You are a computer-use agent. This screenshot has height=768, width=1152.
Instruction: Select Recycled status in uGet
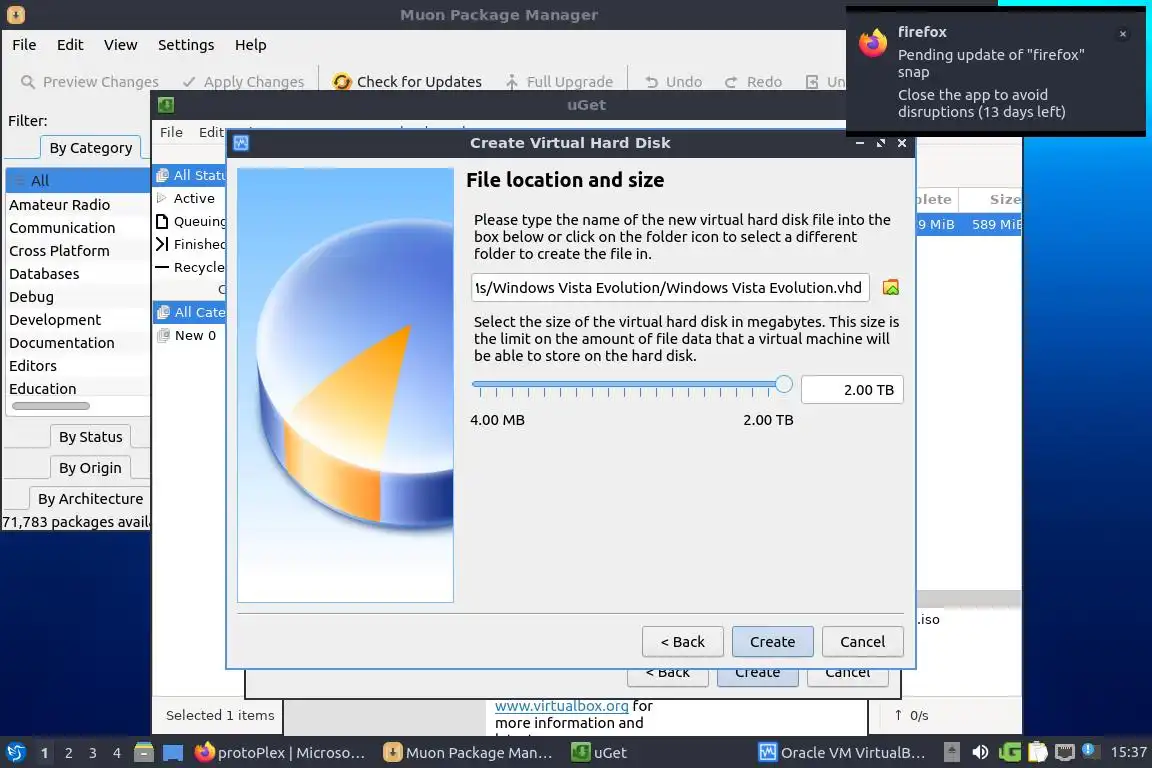point(190,267)
